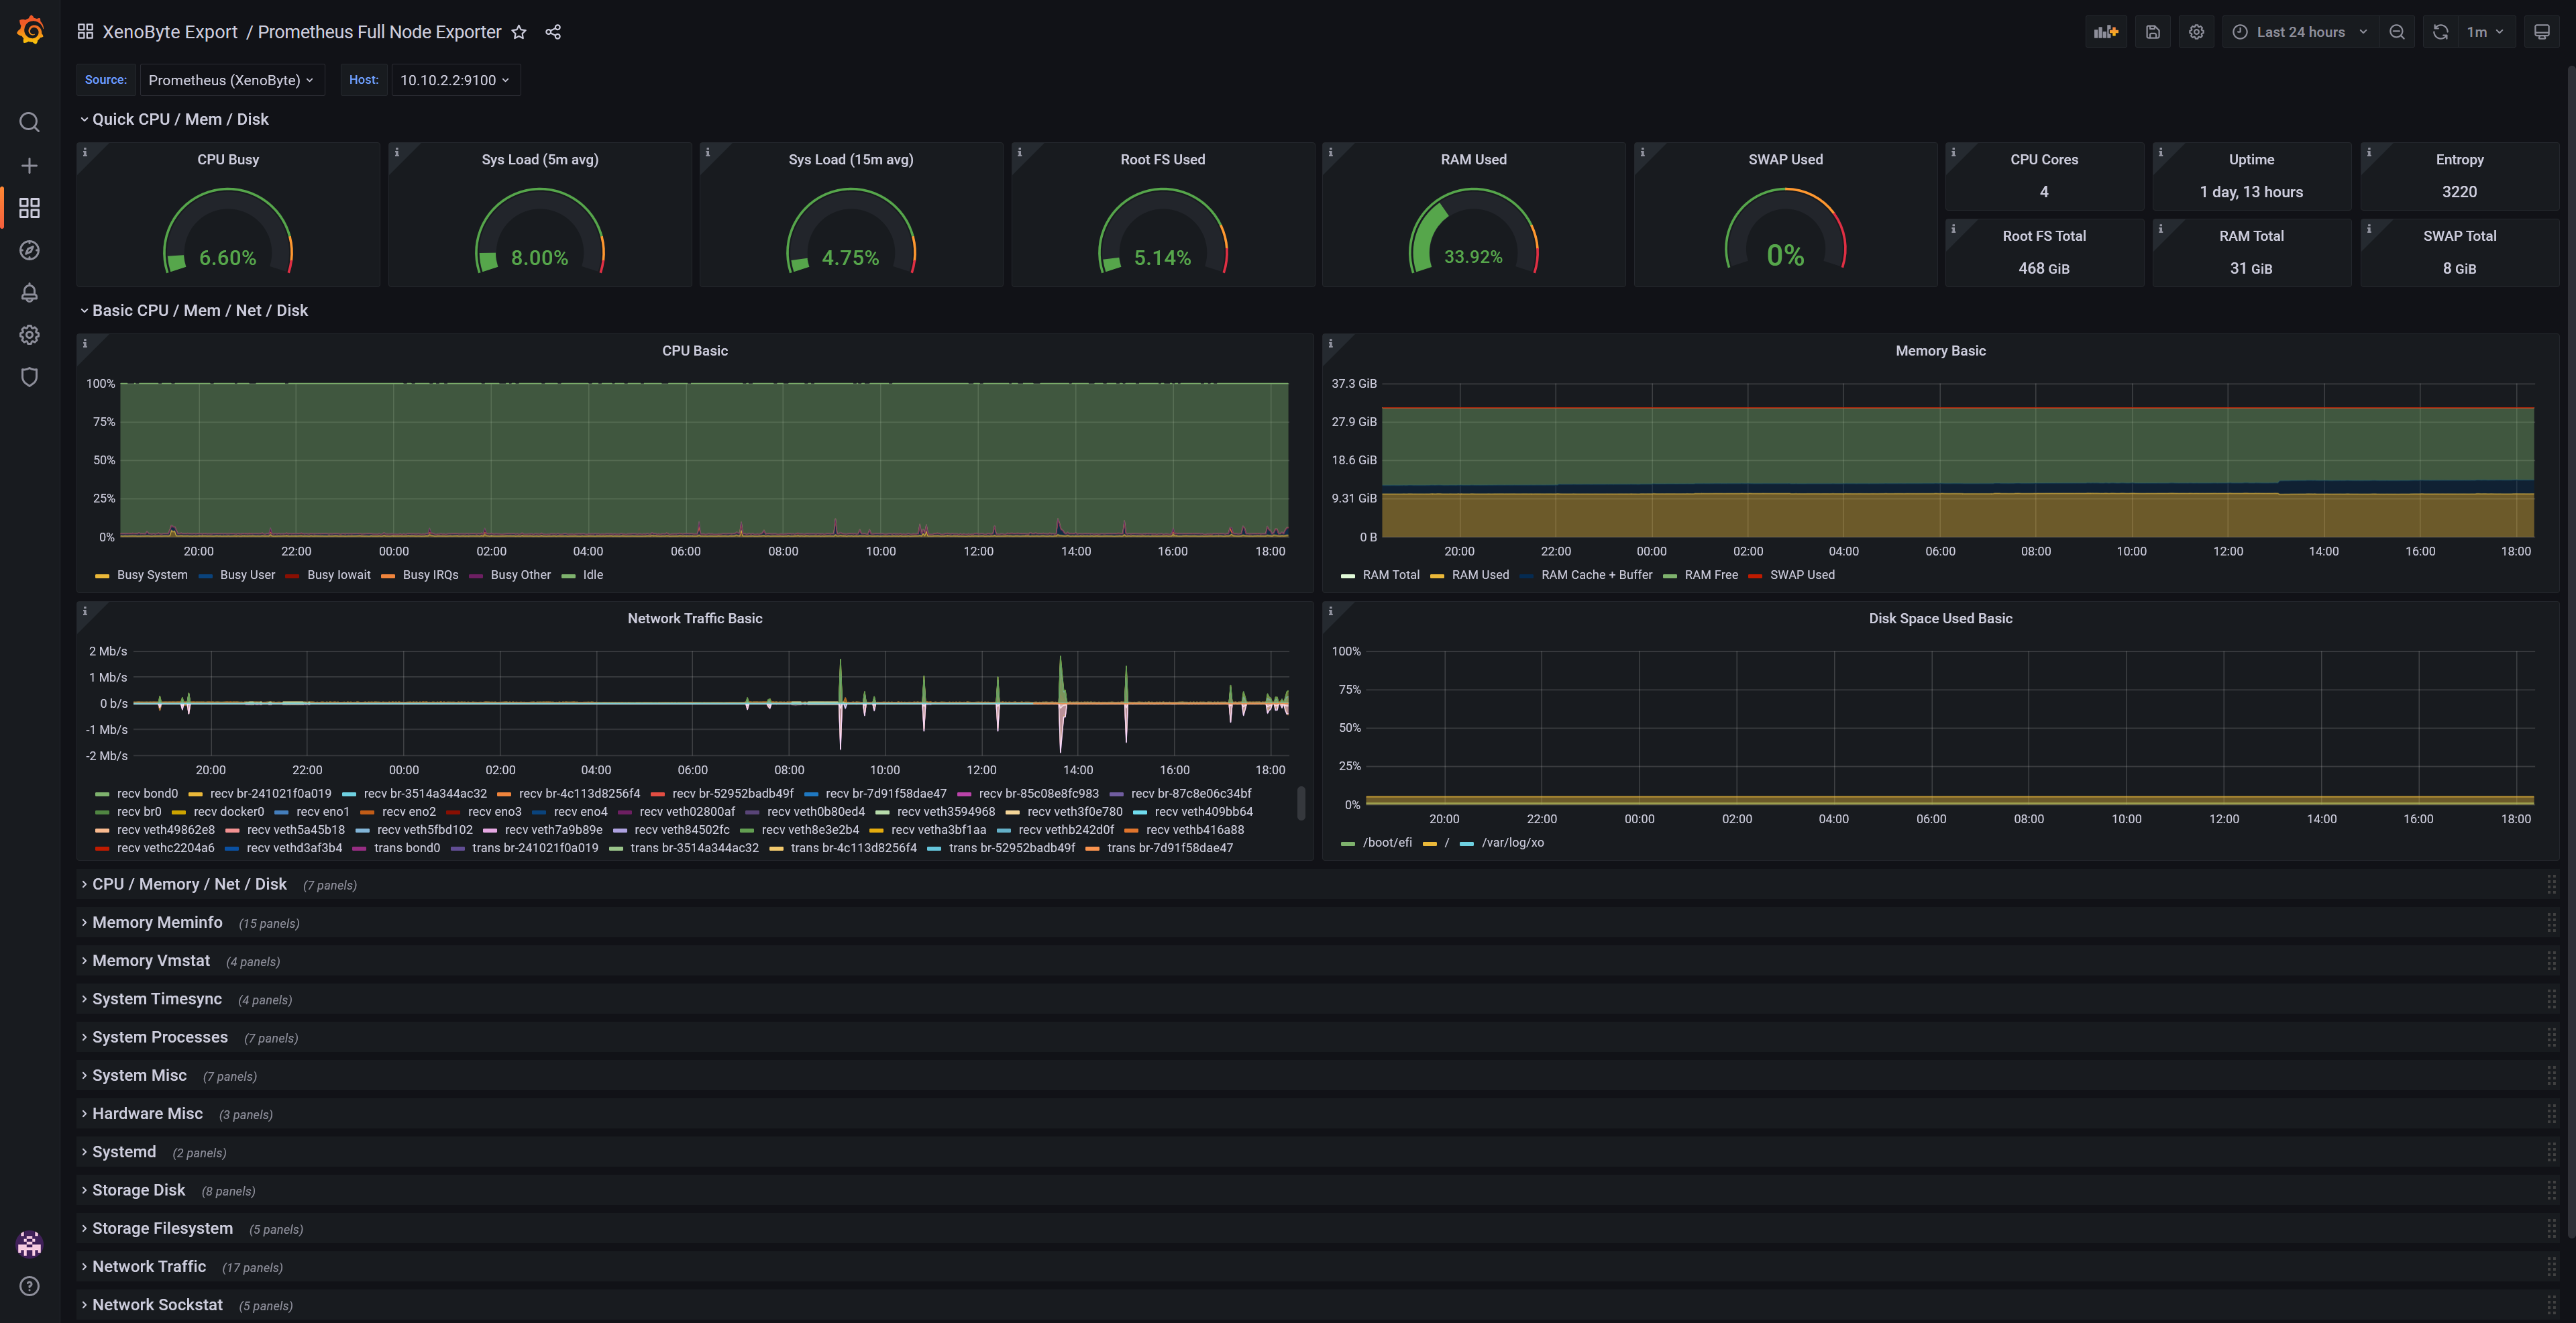The width and height of the screenshot is (2576, 1323).
Task: Open the Alerting bell in sidebar
Action: (x=29, y=293)
